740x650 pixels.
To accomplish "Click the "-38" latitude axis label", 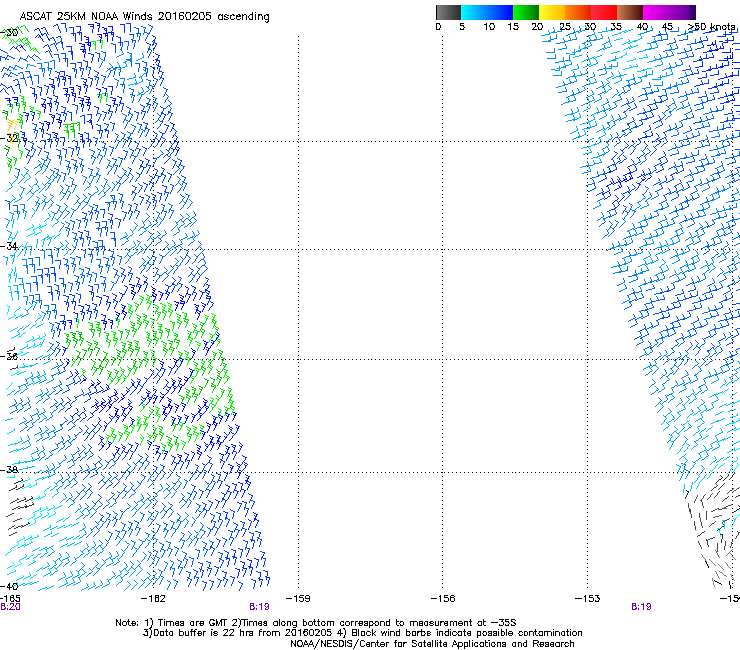I will 9,469.
